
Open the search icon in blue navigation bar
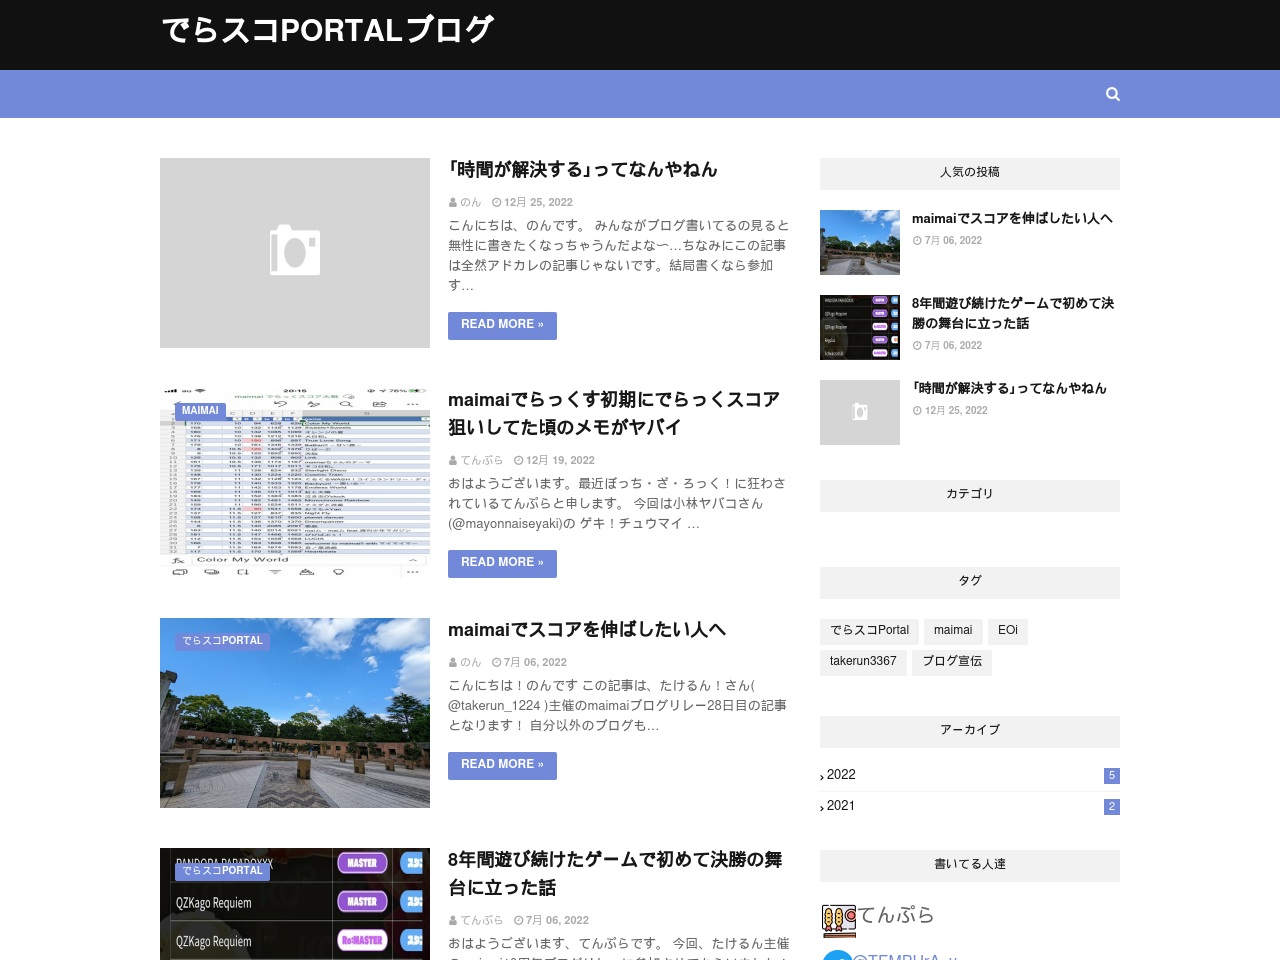(x=1113, y=94)
